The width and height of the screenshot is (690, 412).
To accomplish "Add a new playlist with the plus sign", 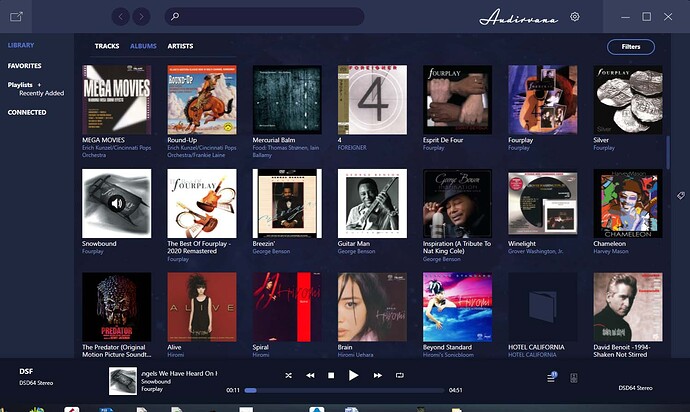I will (39, 85).
